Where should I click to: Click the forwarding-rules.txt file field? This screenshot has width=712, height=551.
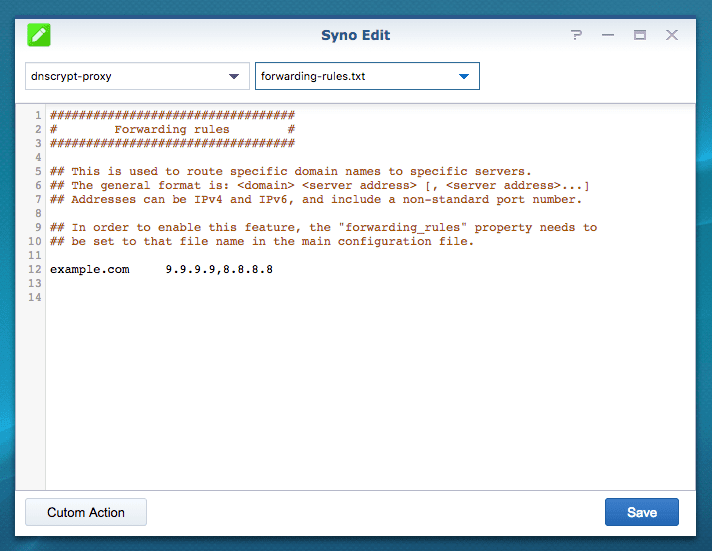pyautogui.click(x=367, y=76)
